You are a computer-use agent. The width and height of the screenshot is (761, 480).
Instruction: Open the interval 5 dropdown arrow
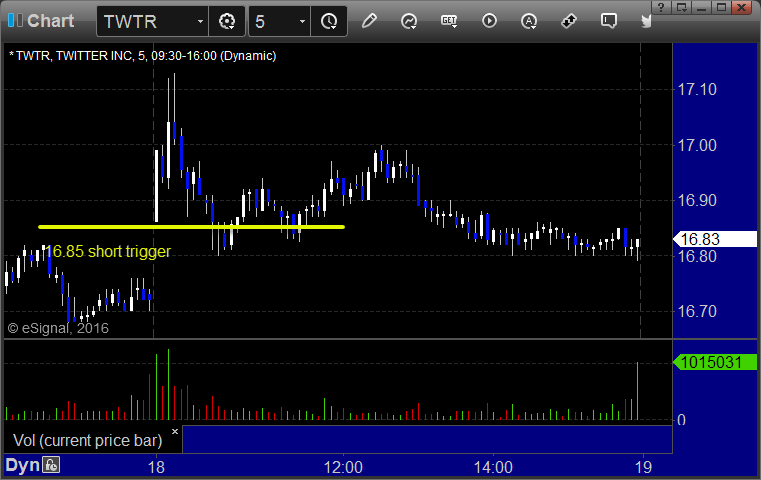(302, 22)
